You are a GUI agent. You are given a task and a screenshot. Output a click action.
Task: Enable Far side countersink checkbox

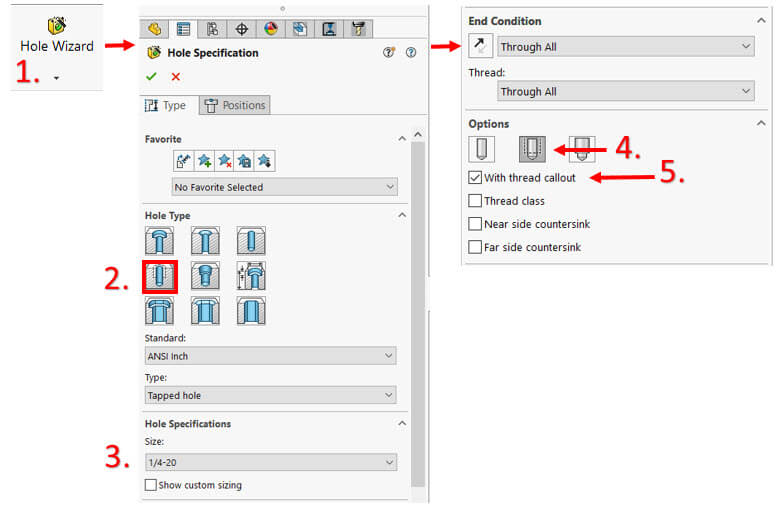click(x=475, y=247)
